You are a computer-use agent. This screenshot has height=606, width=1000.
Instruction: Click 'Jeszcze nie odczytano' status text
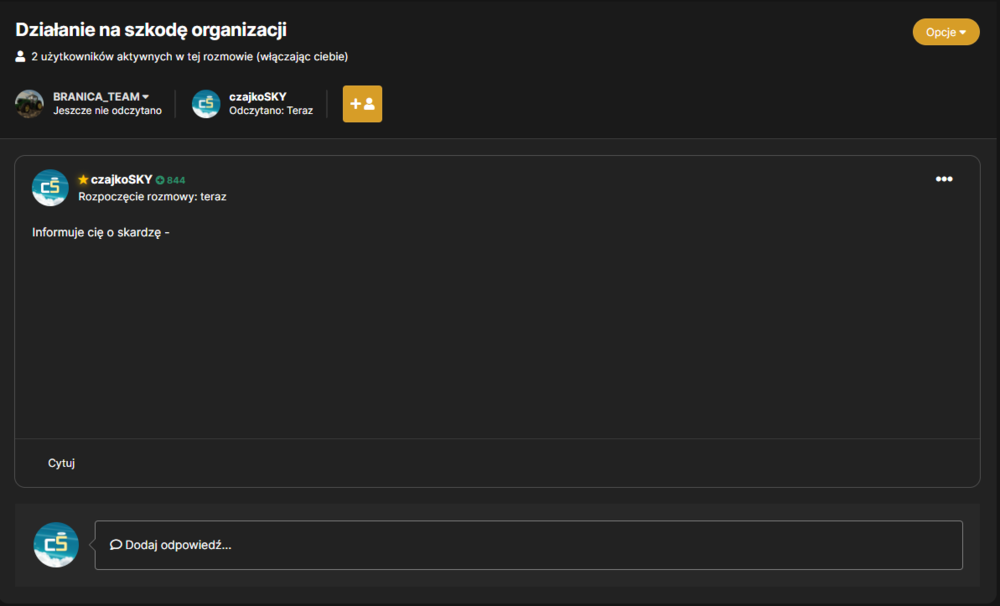107,110
